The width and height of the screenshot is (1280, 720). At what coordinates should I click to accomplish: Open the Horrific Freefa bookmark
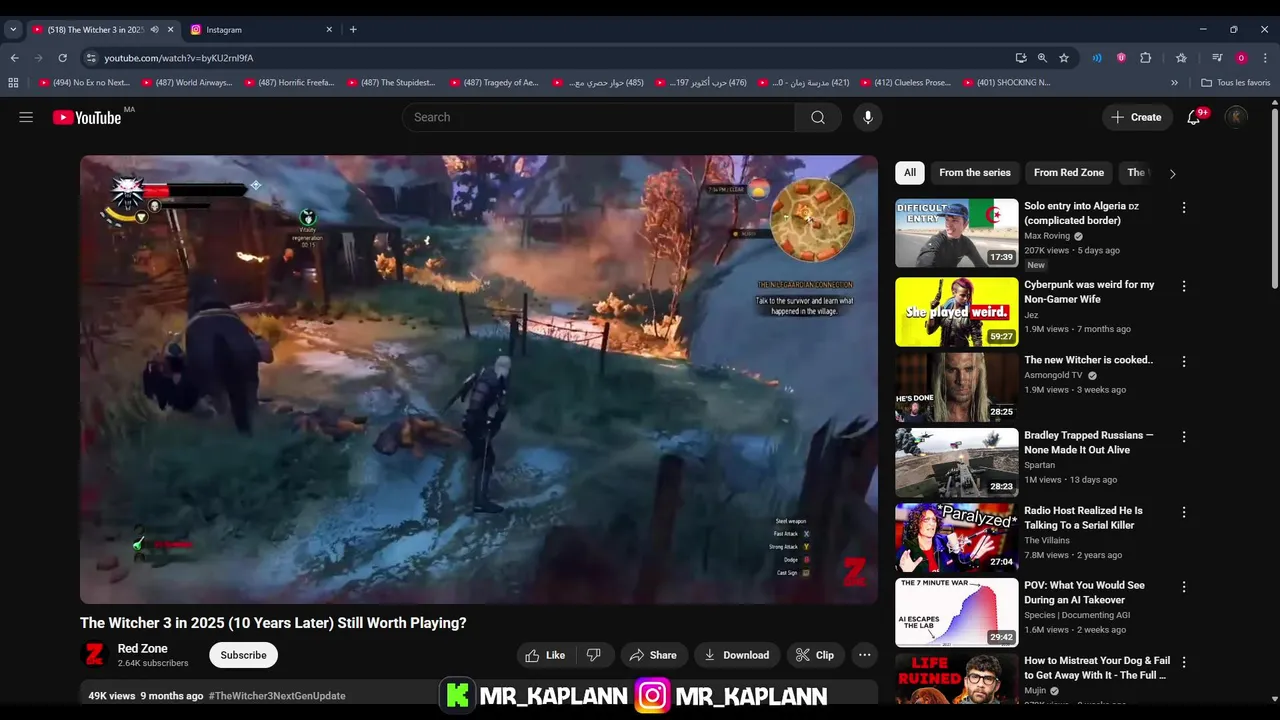[290, 83]
